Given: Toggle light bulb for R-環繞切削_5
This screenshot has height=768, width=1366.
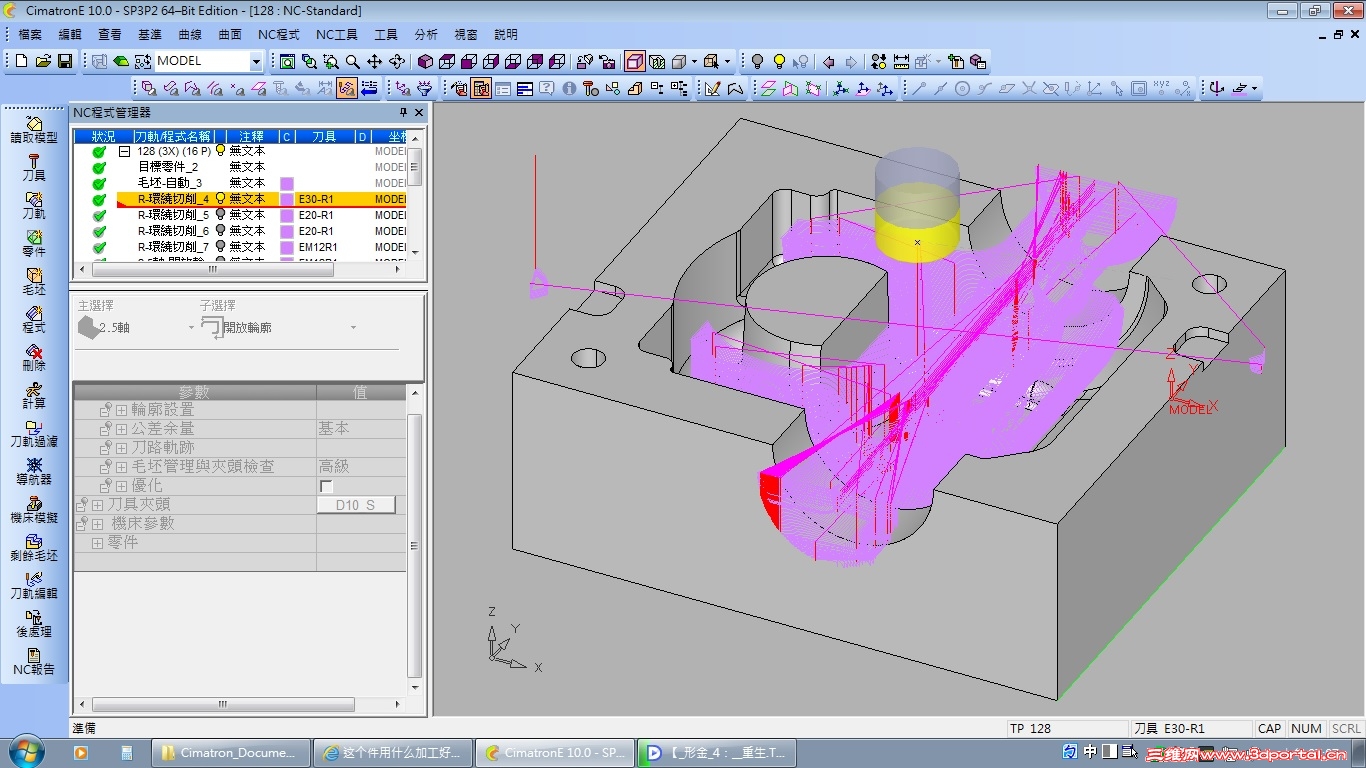Looking at the screenshot, I should [x=221, y=215].
